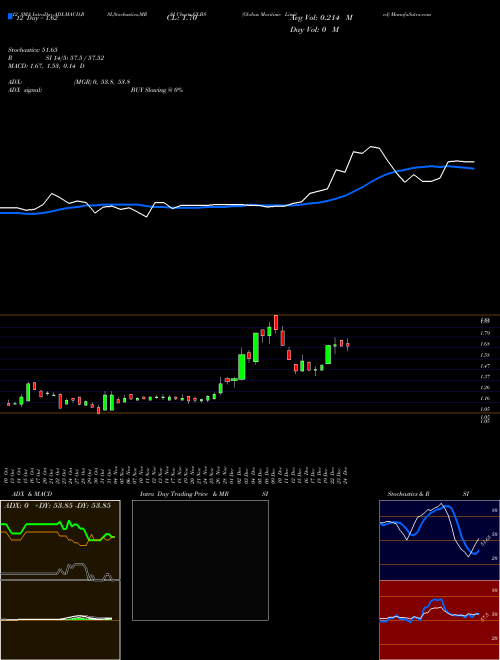500x660 pixels.
Task: Click the 1.68 price axis label
Action: pyautogui.click(x=485, y=344)
